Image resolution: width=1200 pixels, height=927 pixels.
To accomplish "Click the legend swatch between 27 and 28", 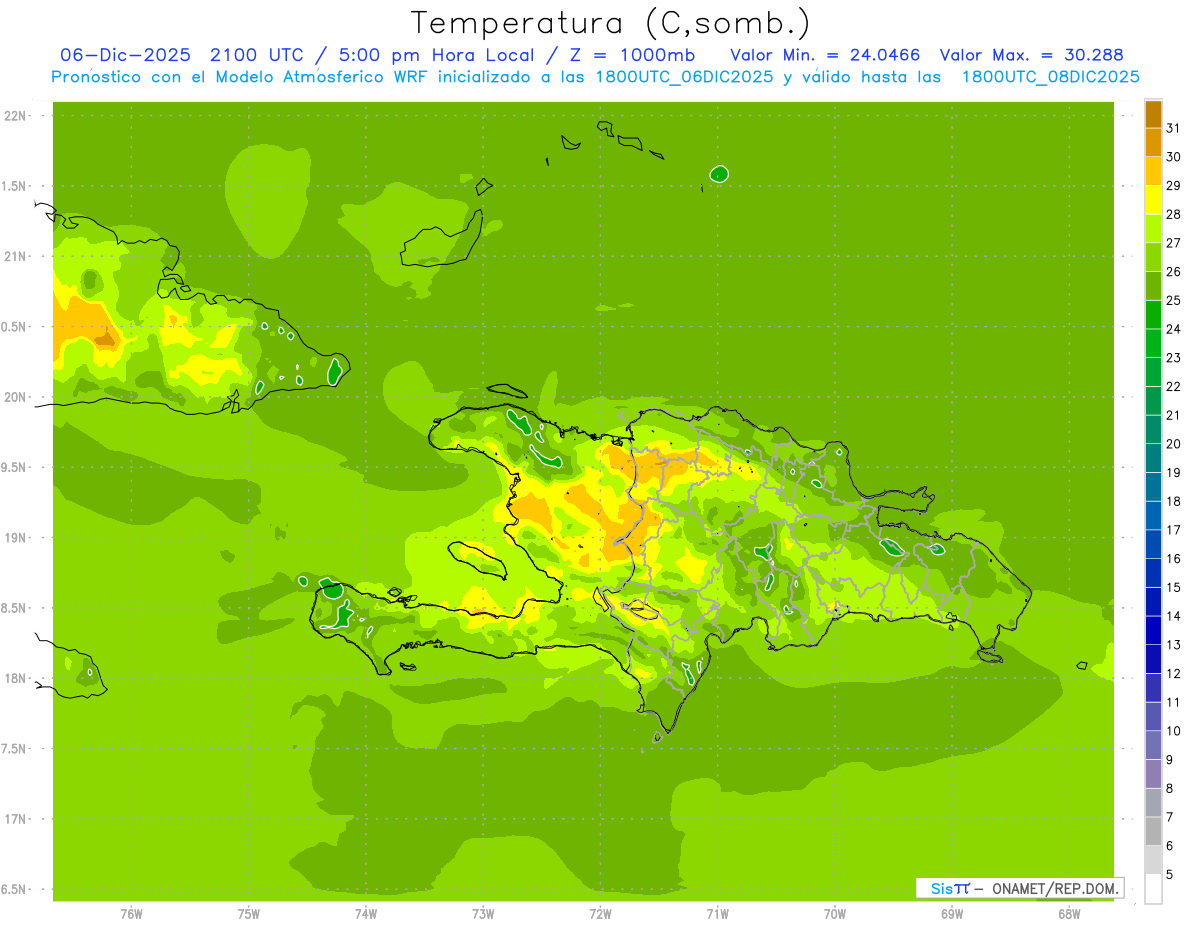I will (x=1153, y=229).
